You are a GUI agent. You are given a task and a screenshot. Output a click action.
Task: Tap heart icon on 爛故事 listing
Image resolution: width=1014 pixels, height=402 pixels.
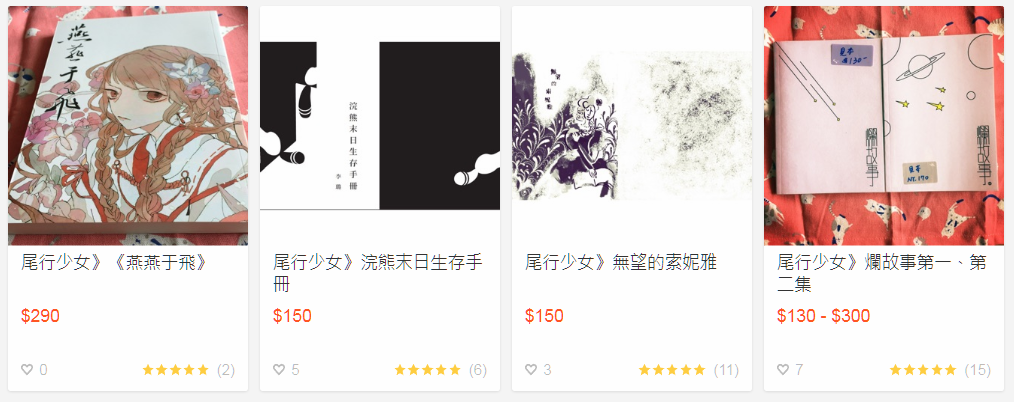782,370
